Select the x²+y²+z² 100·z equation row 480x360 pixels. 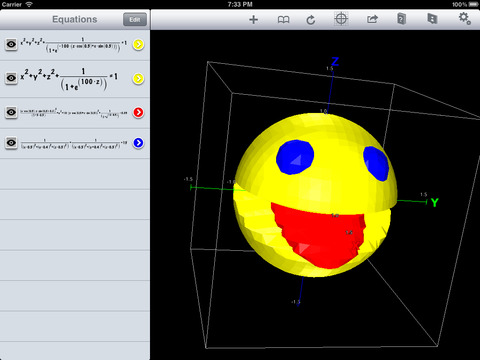coord(75,79)
